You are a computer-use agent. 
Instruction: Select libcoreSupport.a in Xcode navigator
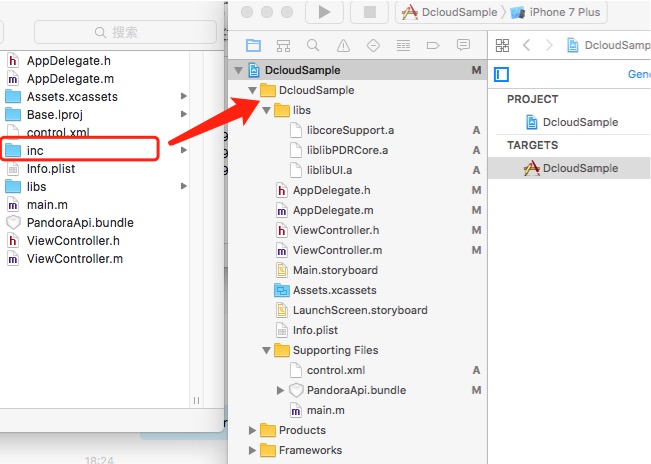tap(350, 130)
